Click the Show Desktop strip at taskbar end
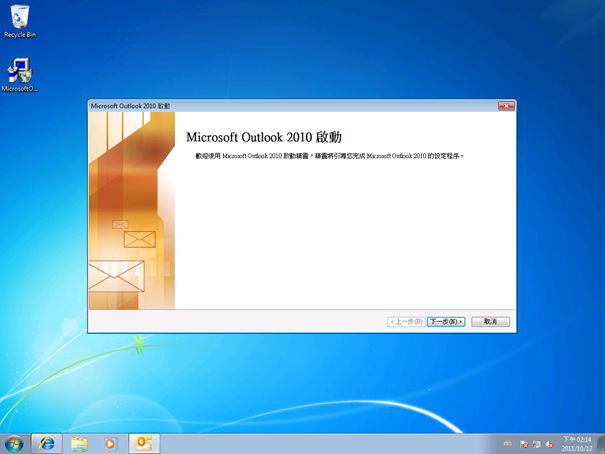Viewport: 605px width, 454px height. click(x=601, y=444)
